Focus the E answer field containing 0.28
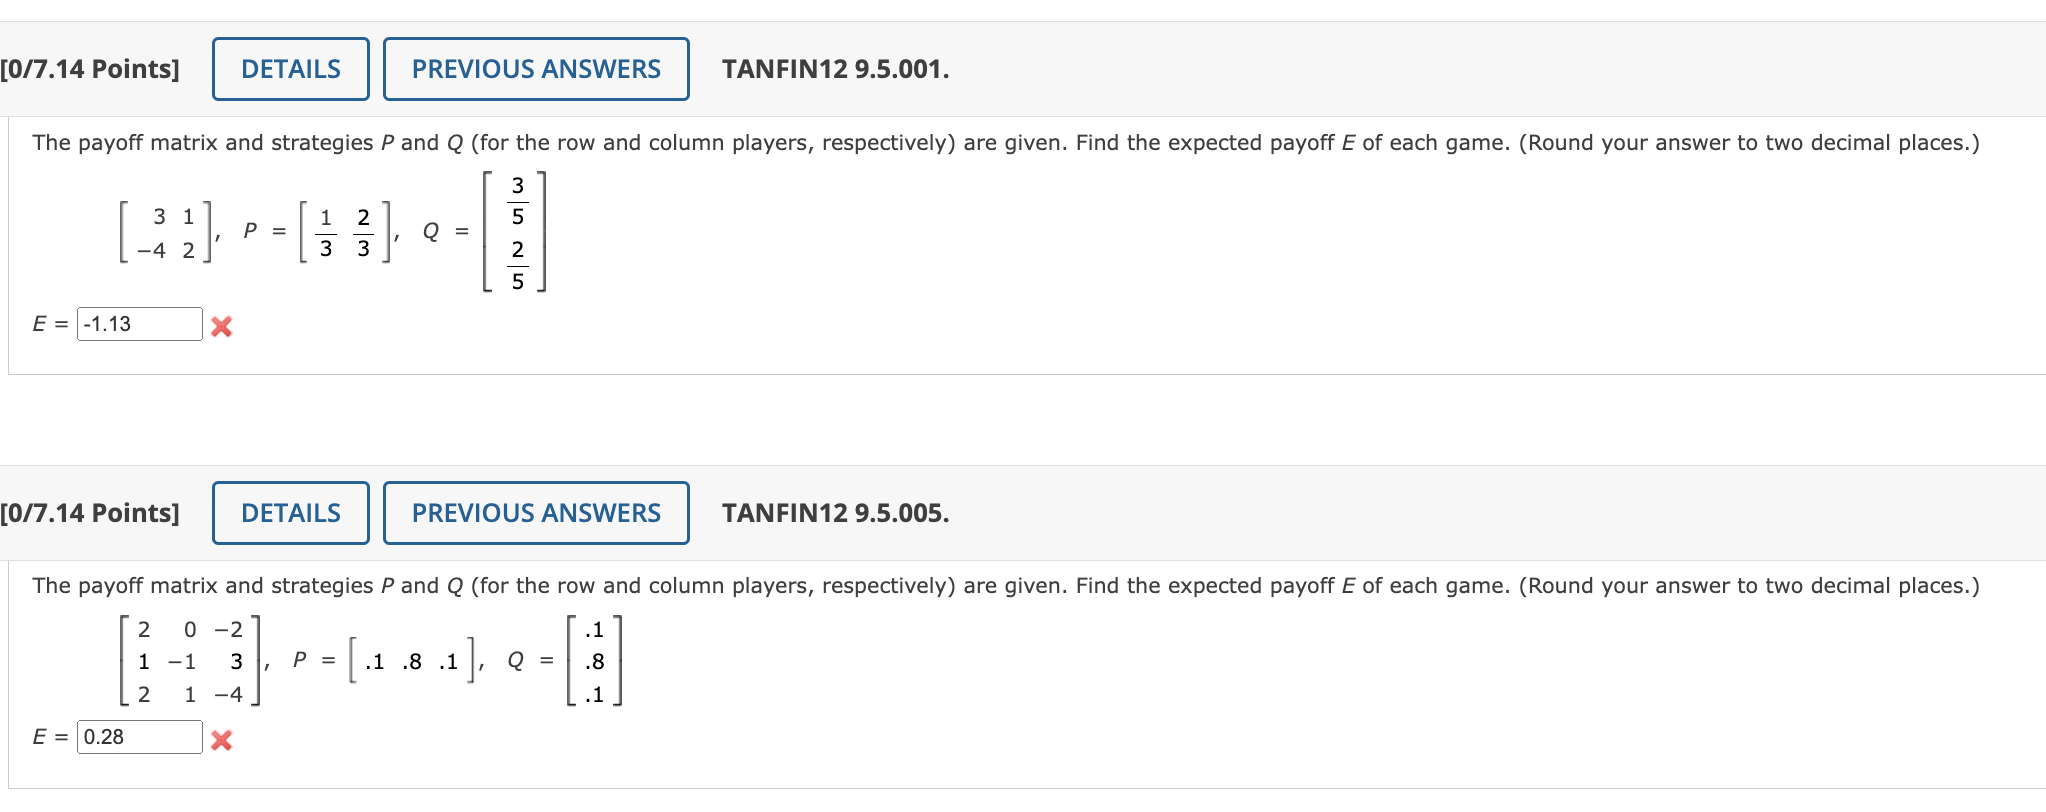 click(140, 737)
